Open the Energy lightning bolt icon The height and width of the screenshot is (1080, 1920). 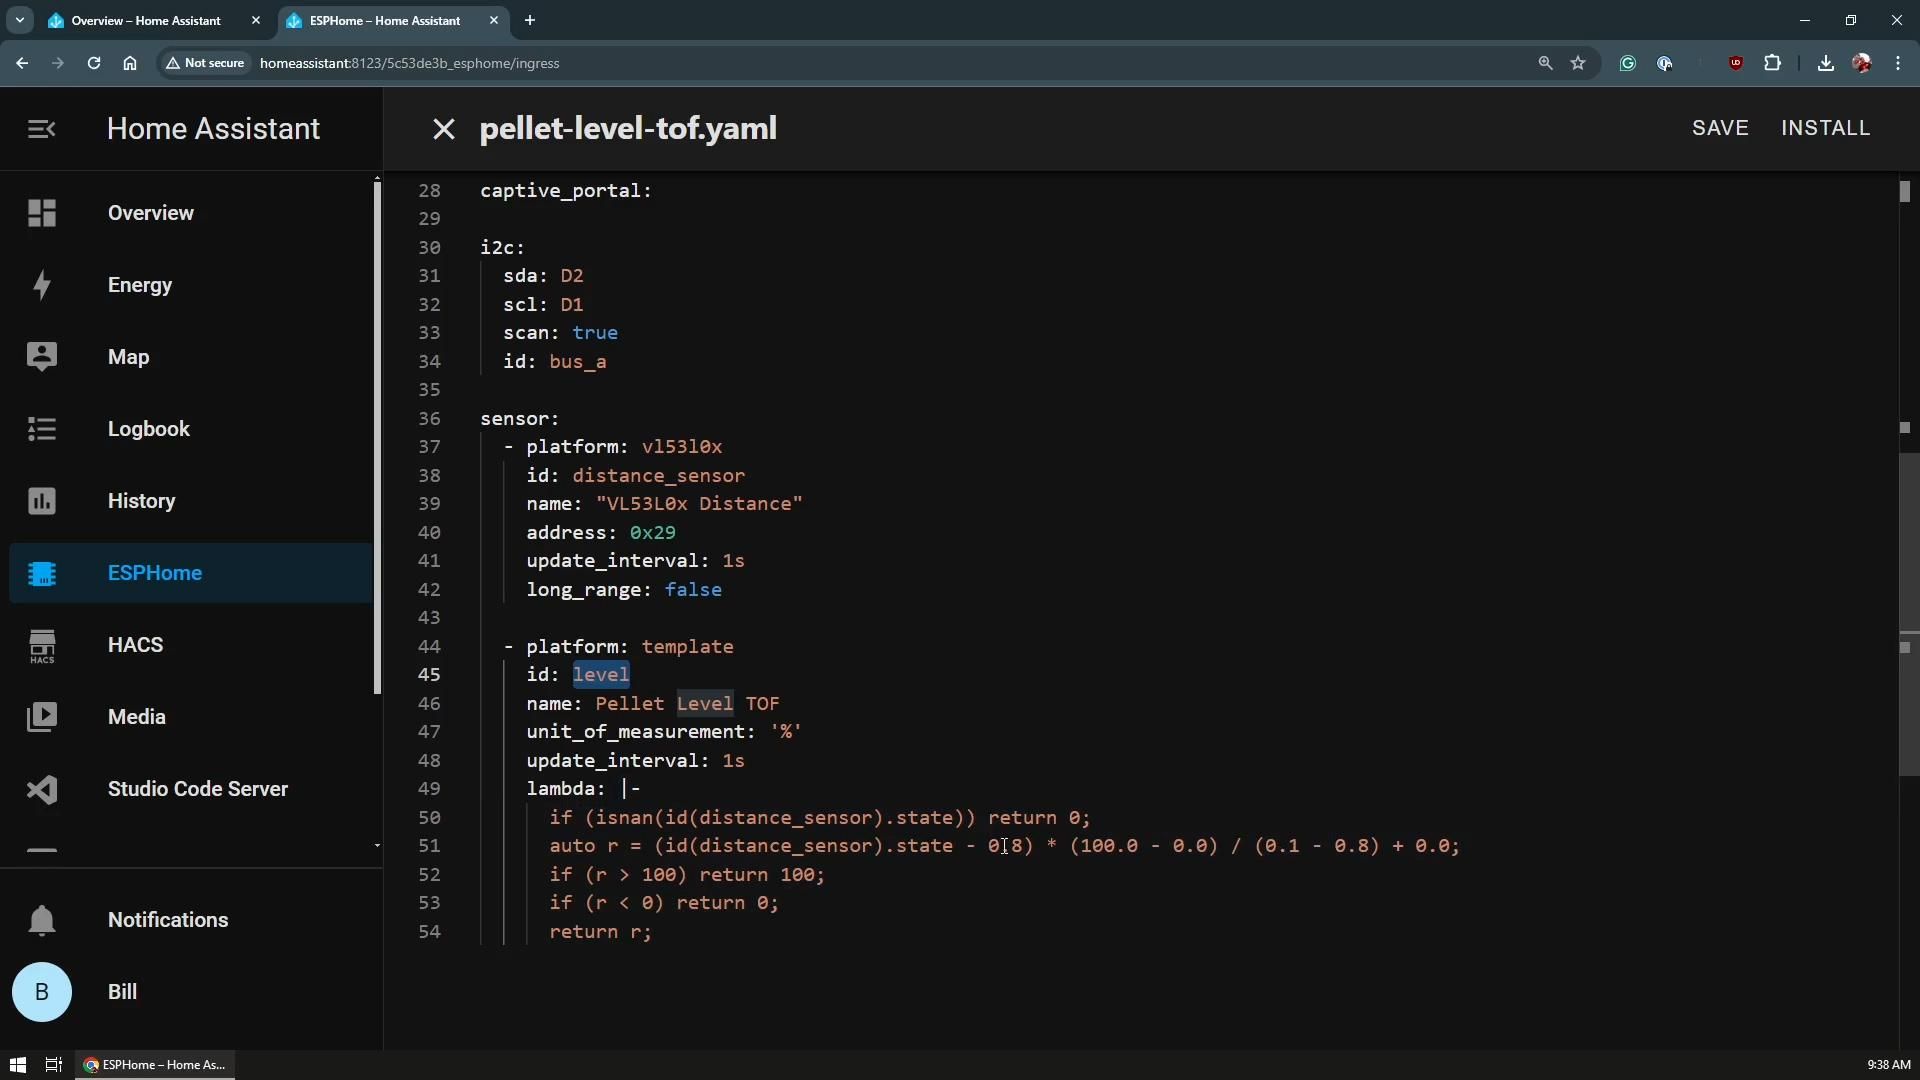tap(42, 285)
